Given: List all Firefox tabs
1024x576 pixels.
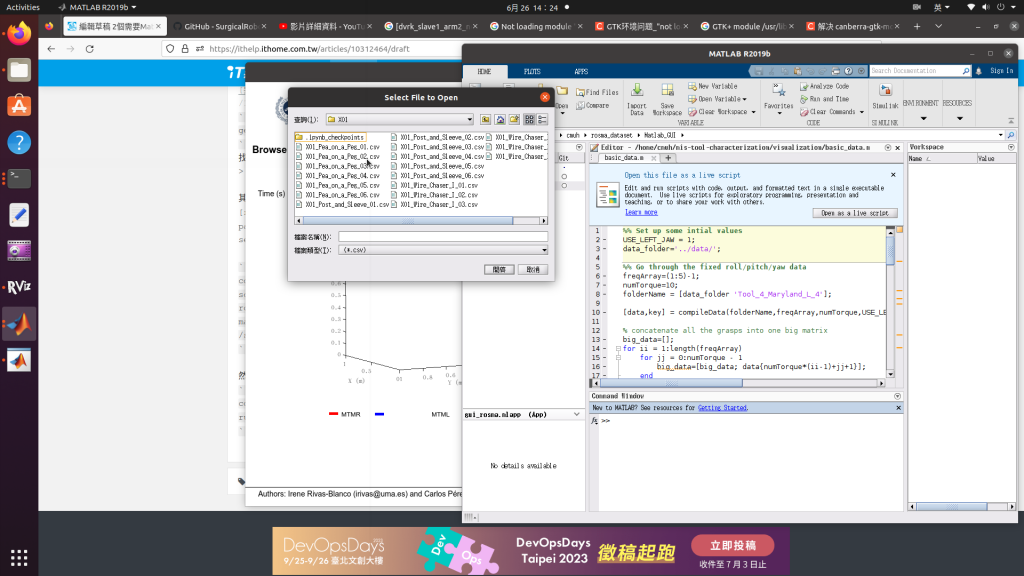Looking at the screenshot, I should [x=938, y=26].
